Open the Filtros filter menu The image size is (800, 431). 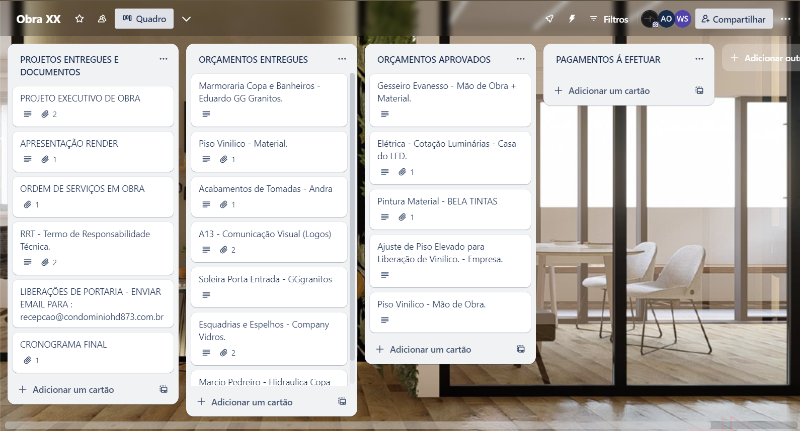click(609, 19)
